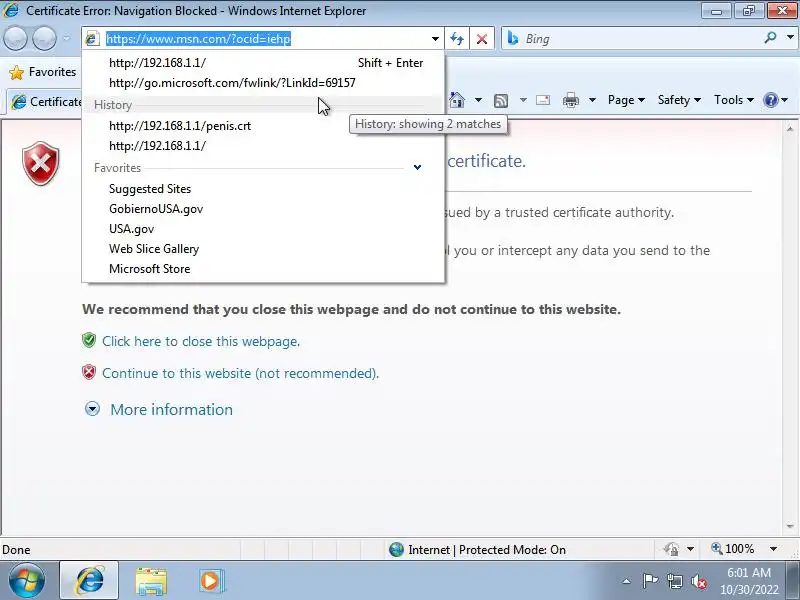
Task: Click the Internet zone globe icon
Action: [x=396, y=549]
